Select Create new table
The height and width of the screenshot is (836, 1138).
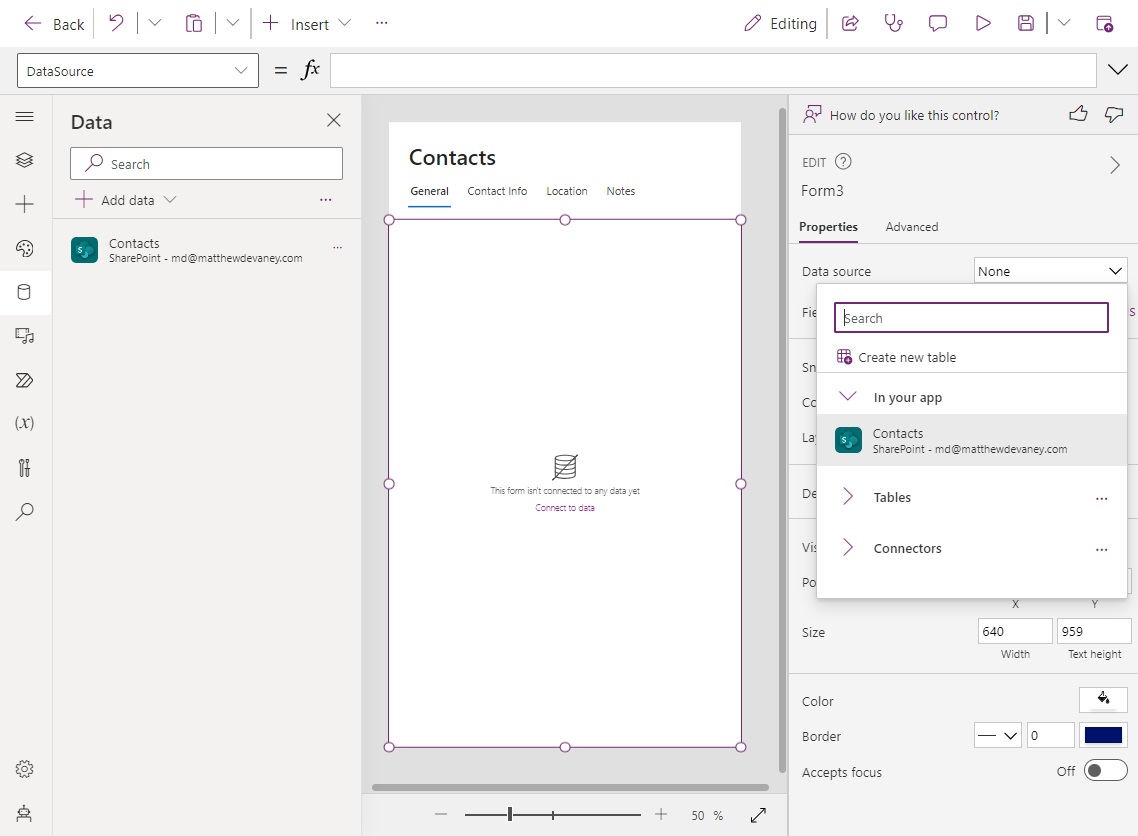tap(908, 356)
